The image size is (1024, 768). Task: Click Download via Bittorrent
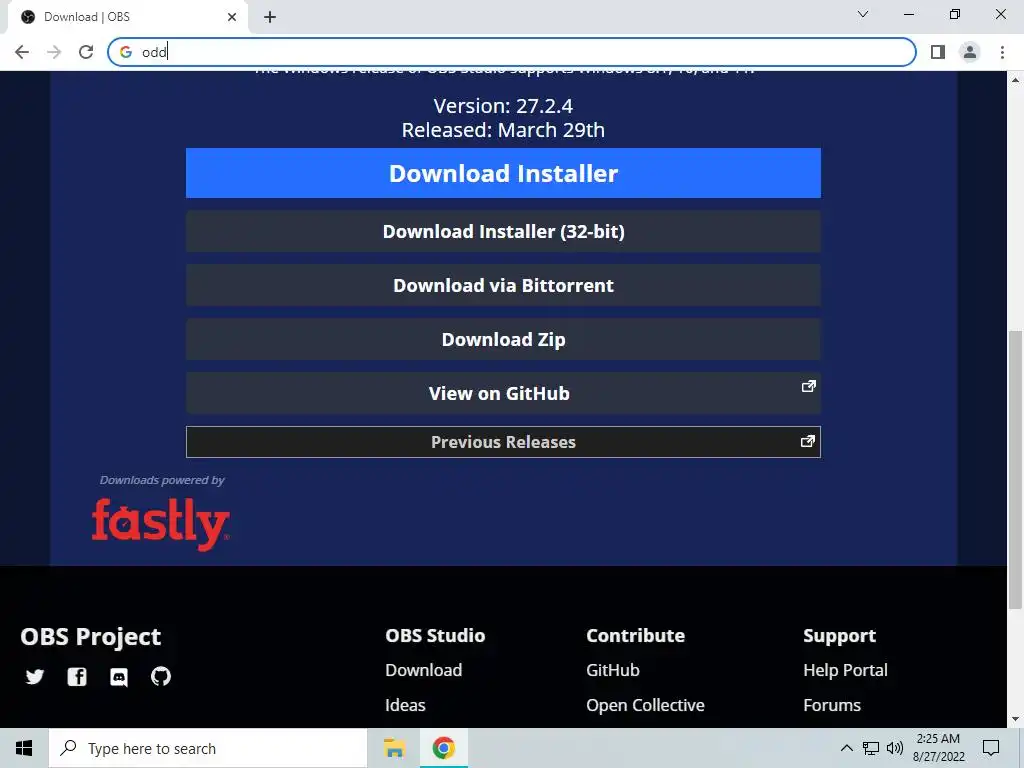504,285
